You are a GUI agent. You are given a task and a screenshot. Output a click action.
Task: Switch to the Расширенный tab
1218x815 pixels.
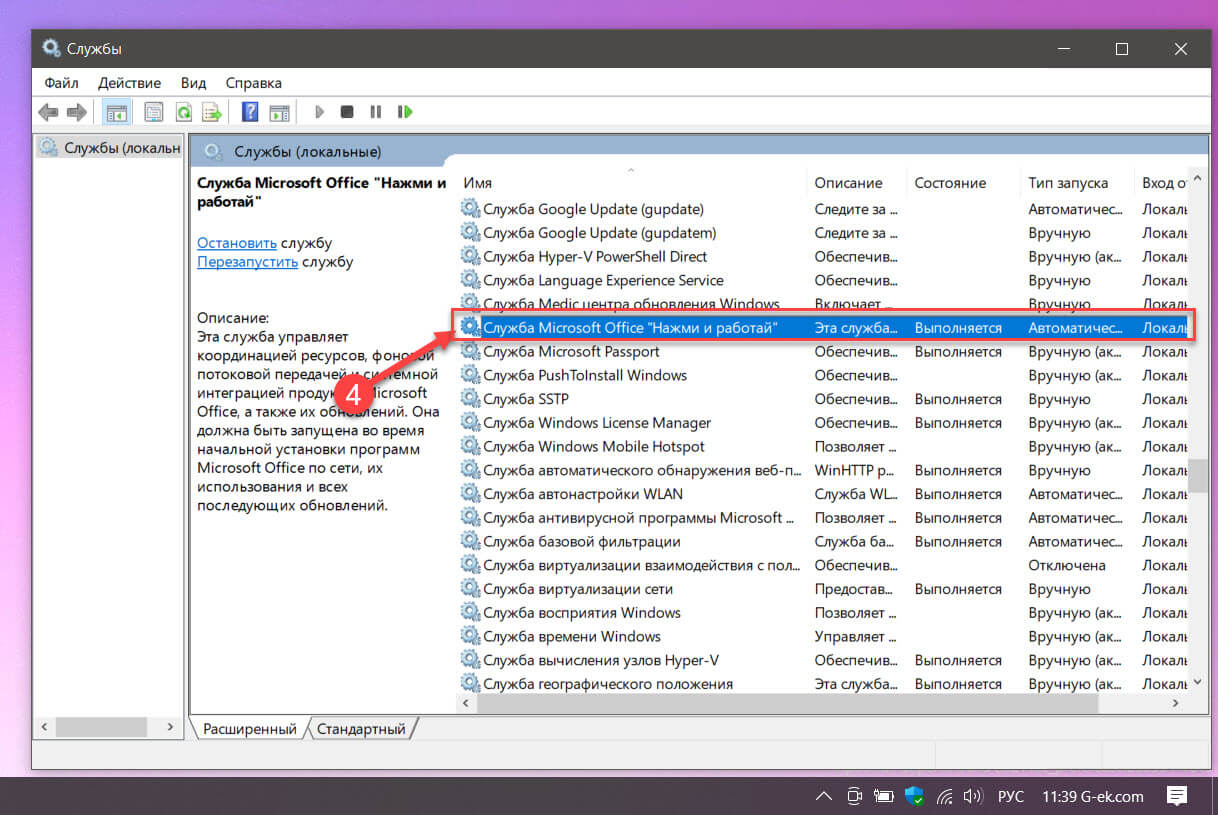(x=249, y=729)
